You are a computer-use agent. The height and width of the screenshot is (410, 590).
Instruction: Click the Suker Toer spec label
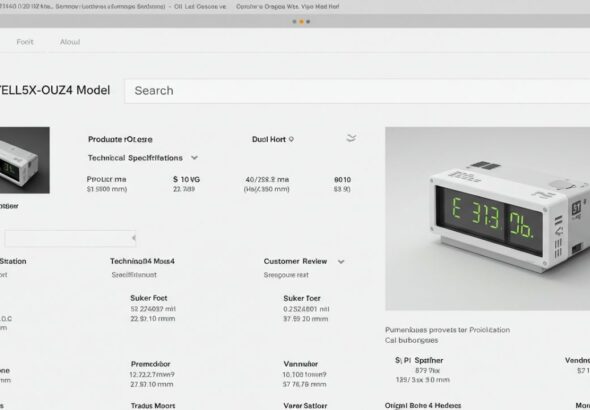click(302, 298)
